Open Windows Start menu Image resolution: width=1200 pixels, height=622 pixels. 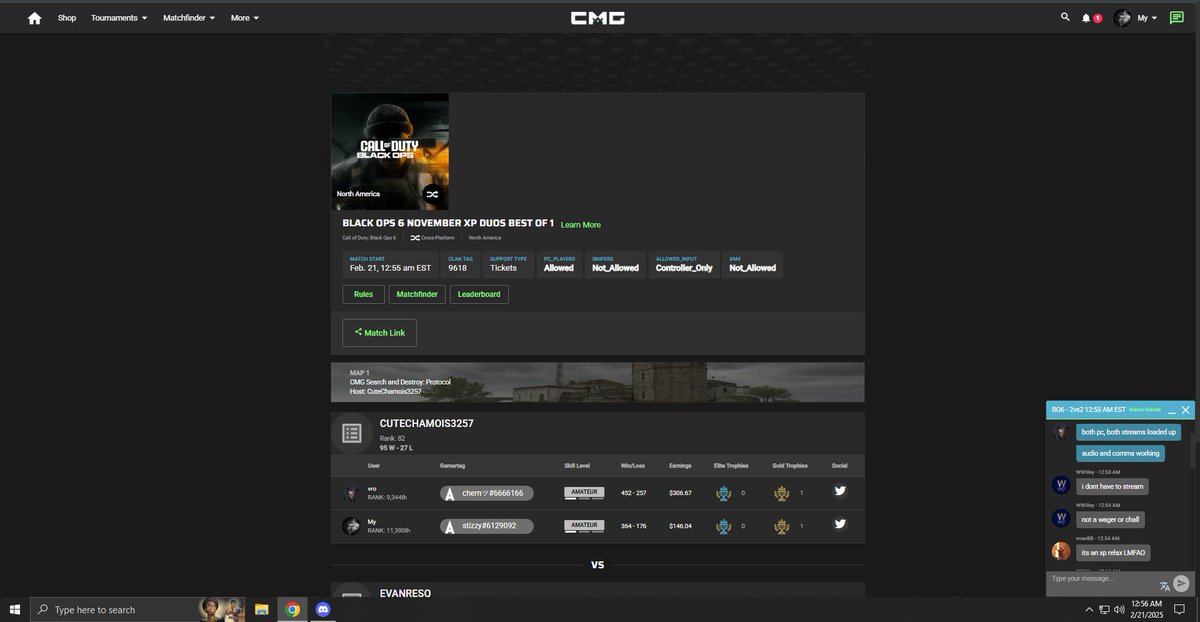click(x=15, y=609)
